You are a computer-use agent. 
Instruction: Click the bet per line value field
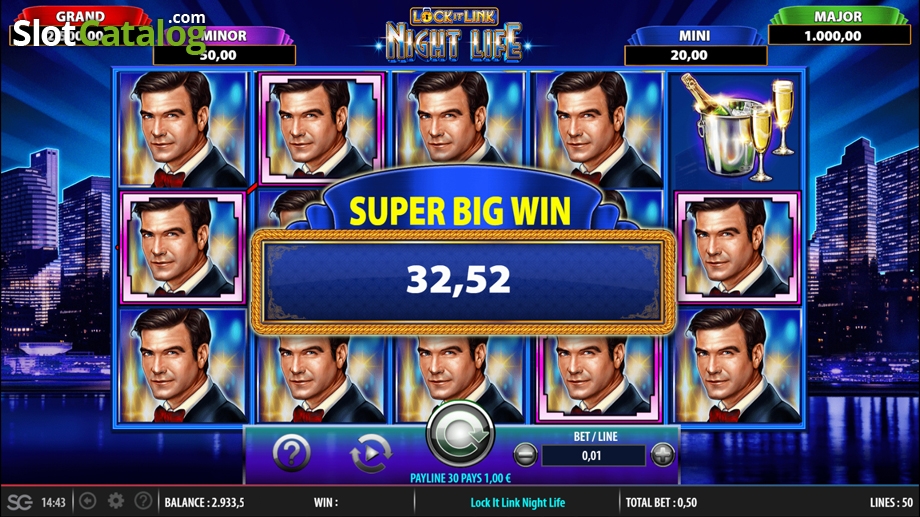(x=593, y=455)
